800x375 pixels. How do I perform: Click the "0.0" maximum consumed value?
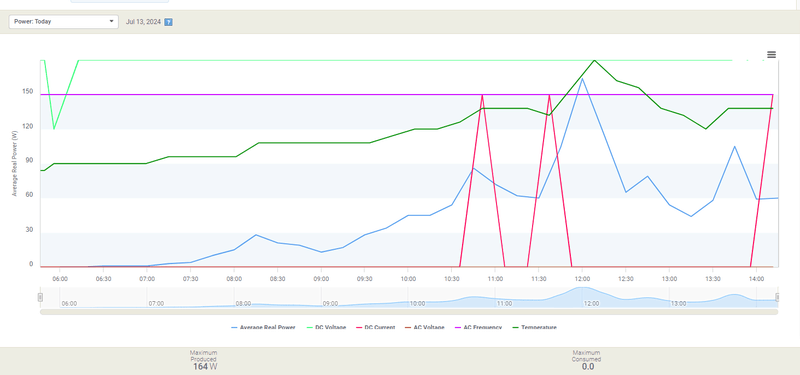click(588, 366)
